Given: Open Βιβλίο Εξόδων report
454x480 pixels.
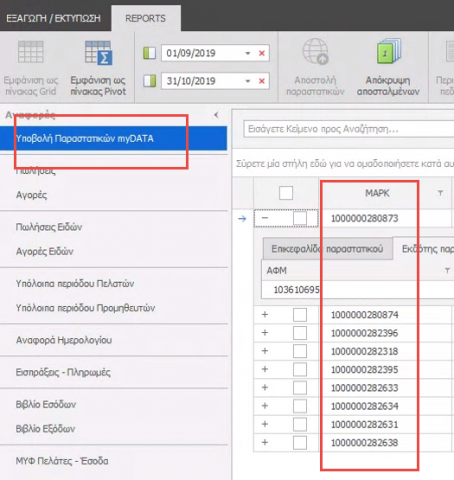Looking at the screenshot, I should click(45, 429).
